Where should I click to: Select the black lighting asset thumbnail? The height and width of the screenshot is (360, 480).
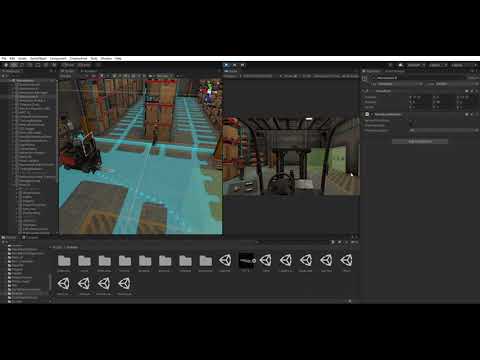point(246,260)
